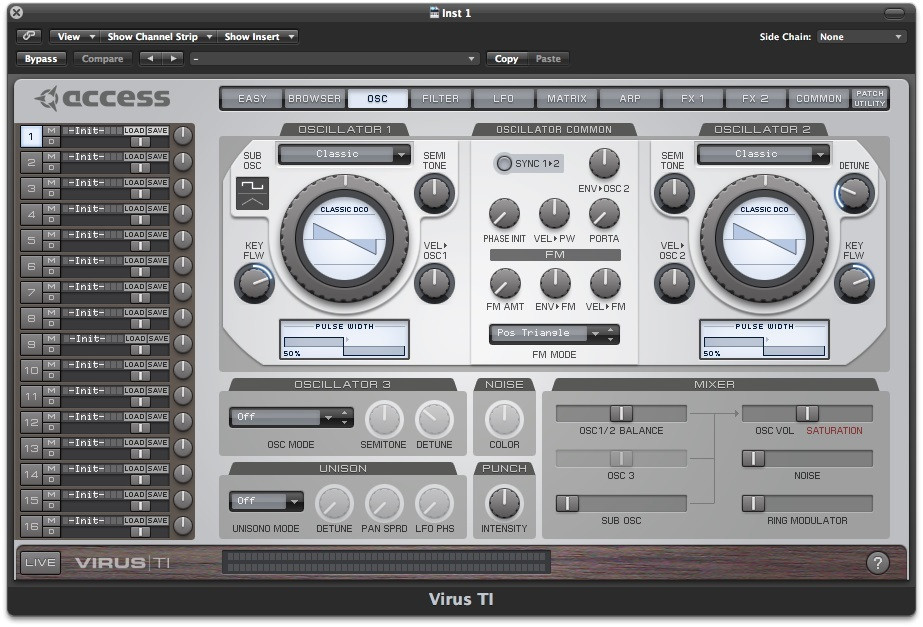Click the Punch Intensity knob

click(x=504, y=504)
